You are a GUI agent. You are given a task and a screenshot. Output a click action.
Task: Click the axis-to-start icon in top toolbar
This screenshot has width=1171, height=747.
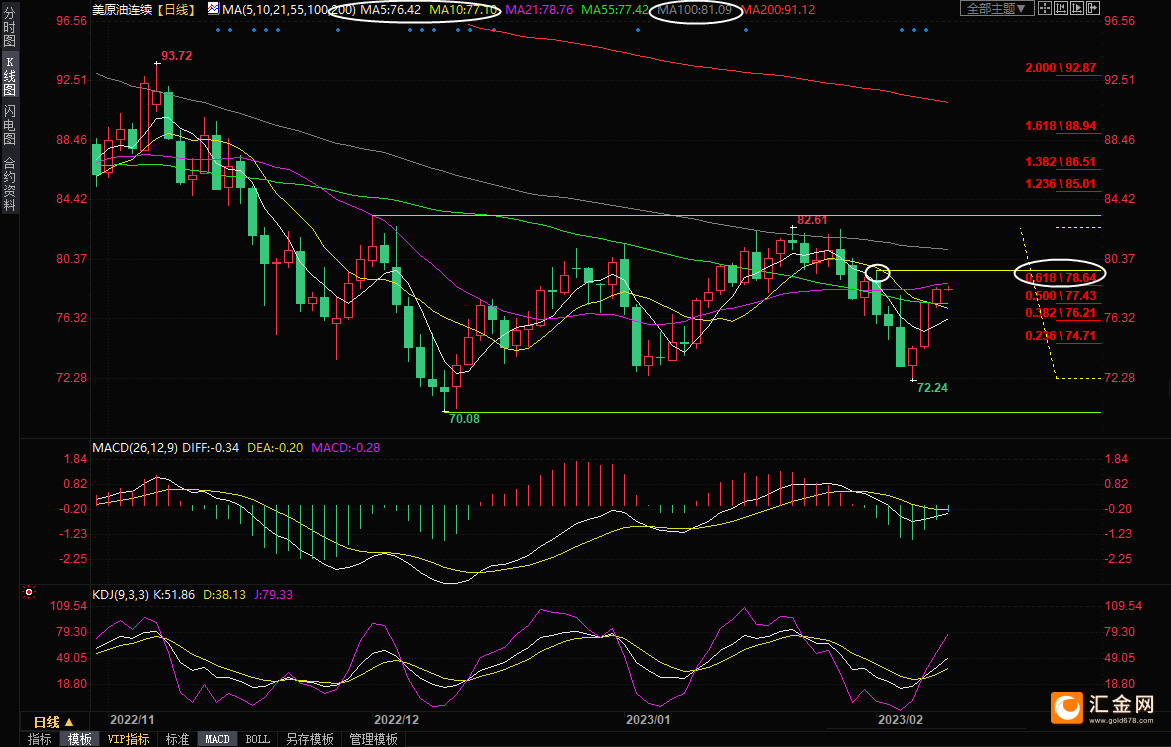[1061, 8]
